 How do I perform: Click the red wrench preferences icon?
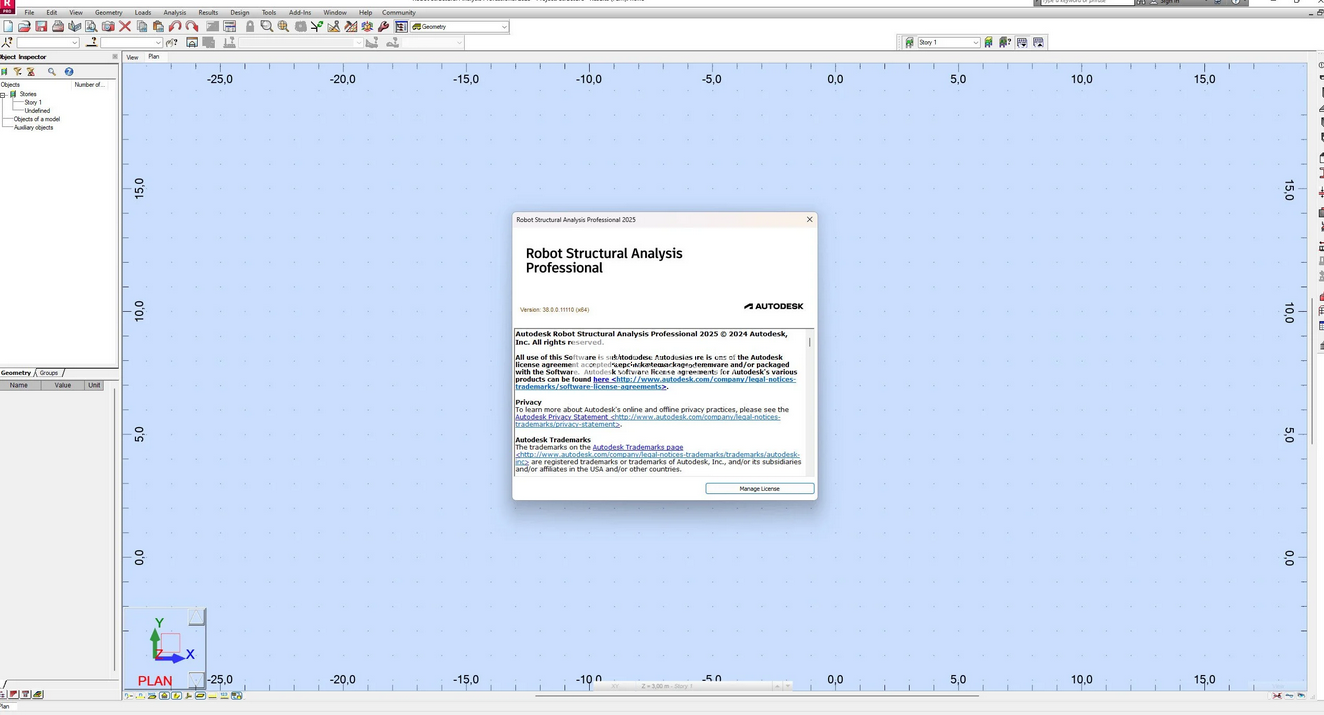[383, 27]
